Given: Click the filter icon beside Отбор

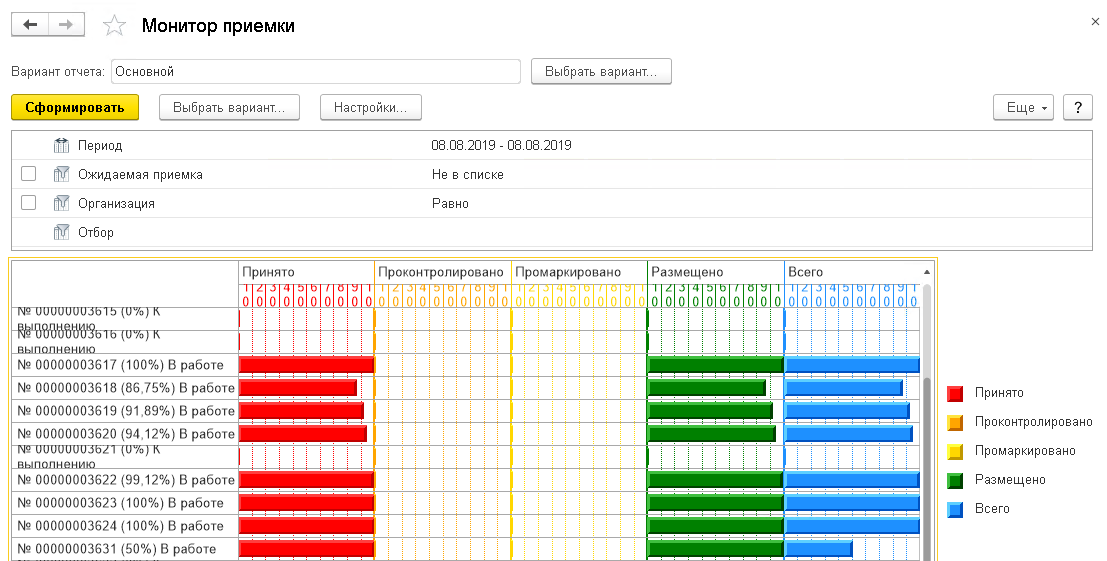Looking at the screenshot, I should pos(61,233).
